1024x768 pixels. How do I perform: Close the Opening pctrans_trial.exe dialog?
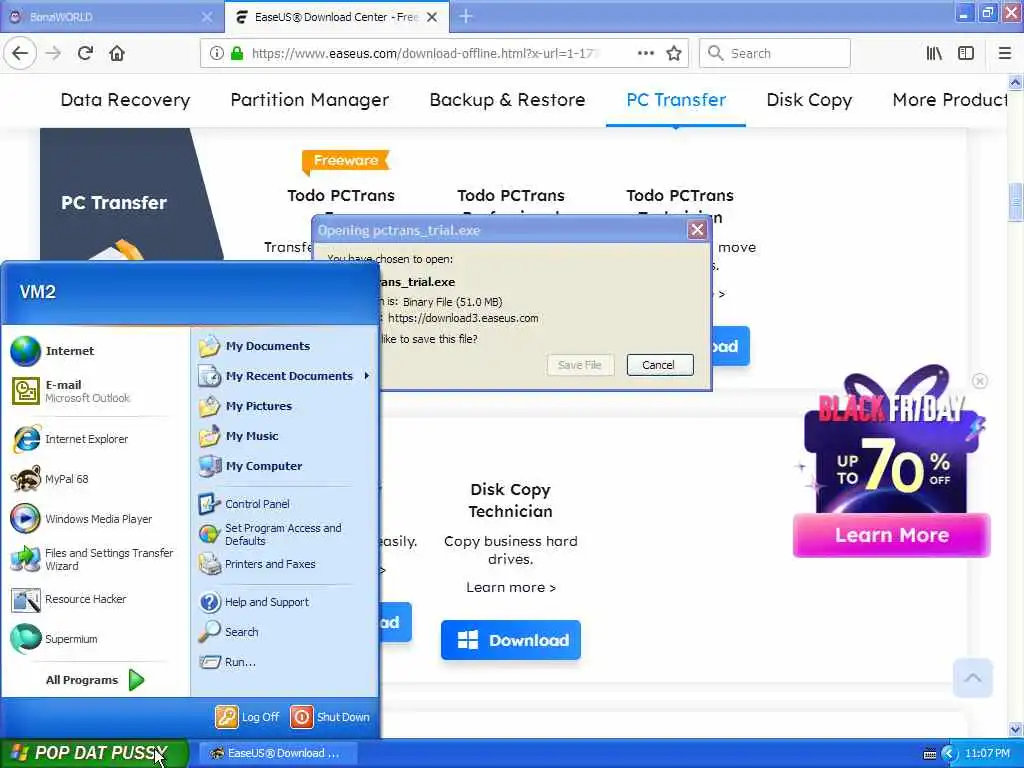(697, 230)
